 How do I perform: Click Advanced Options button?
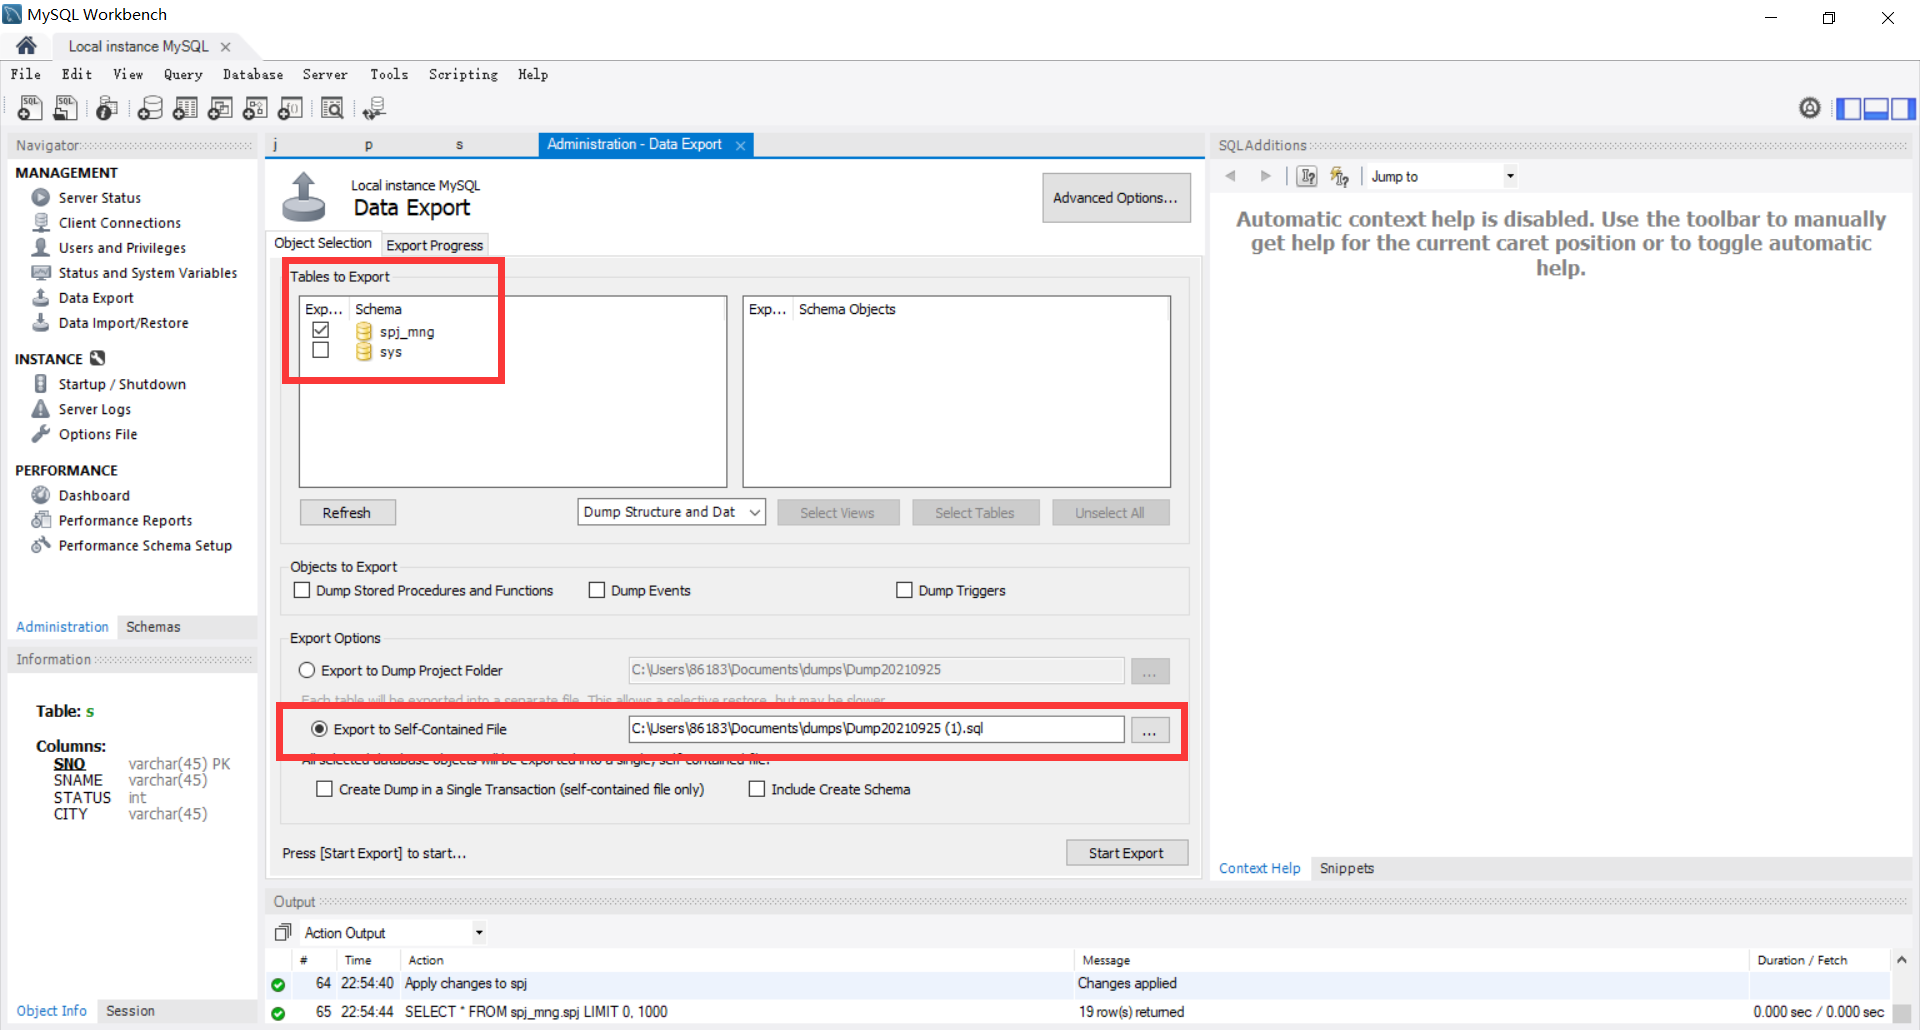pyautogui.click(x=1116, y=198)
